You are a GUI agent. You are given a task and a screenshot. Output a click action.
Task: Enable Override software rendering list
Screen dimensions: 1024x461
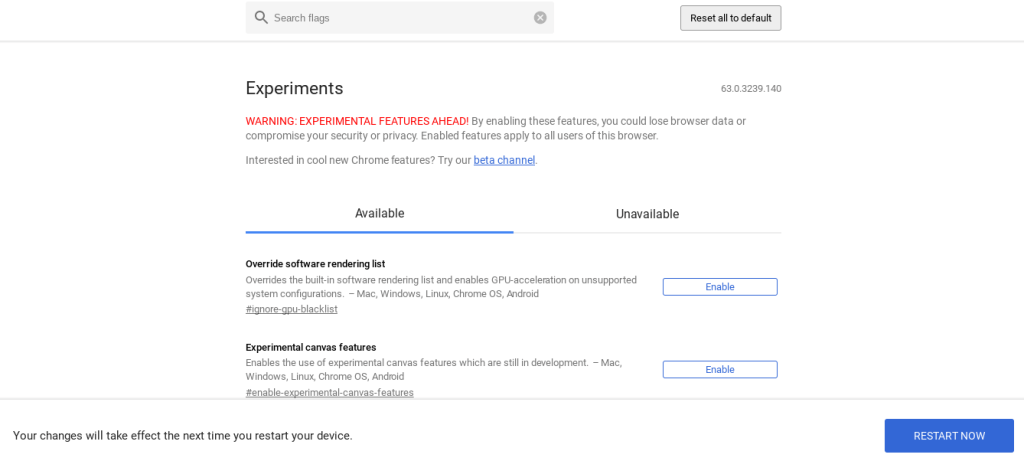click(719, 287)
